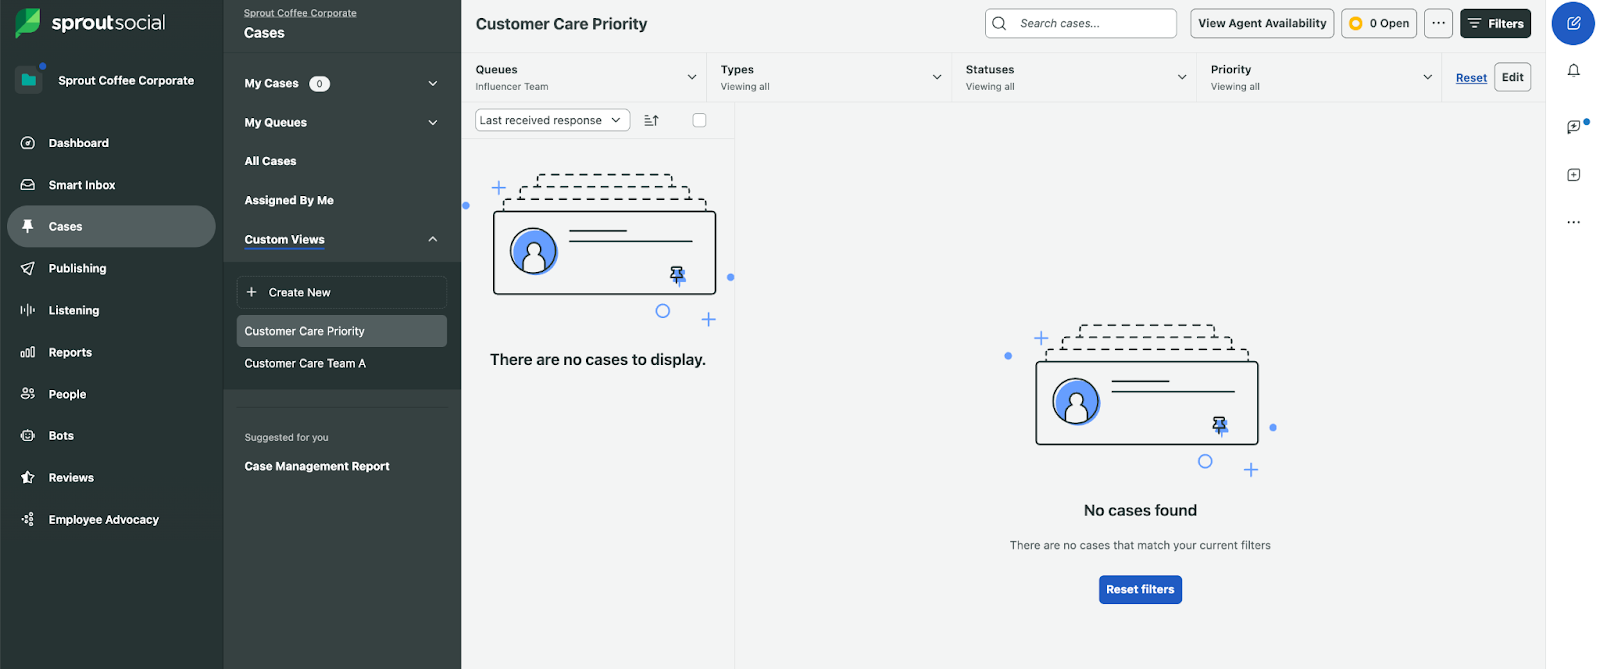The width and height of the screenshot is (1600, 669).
Task: Click the Sprout Social logo
Action: [x=90, y=22]
